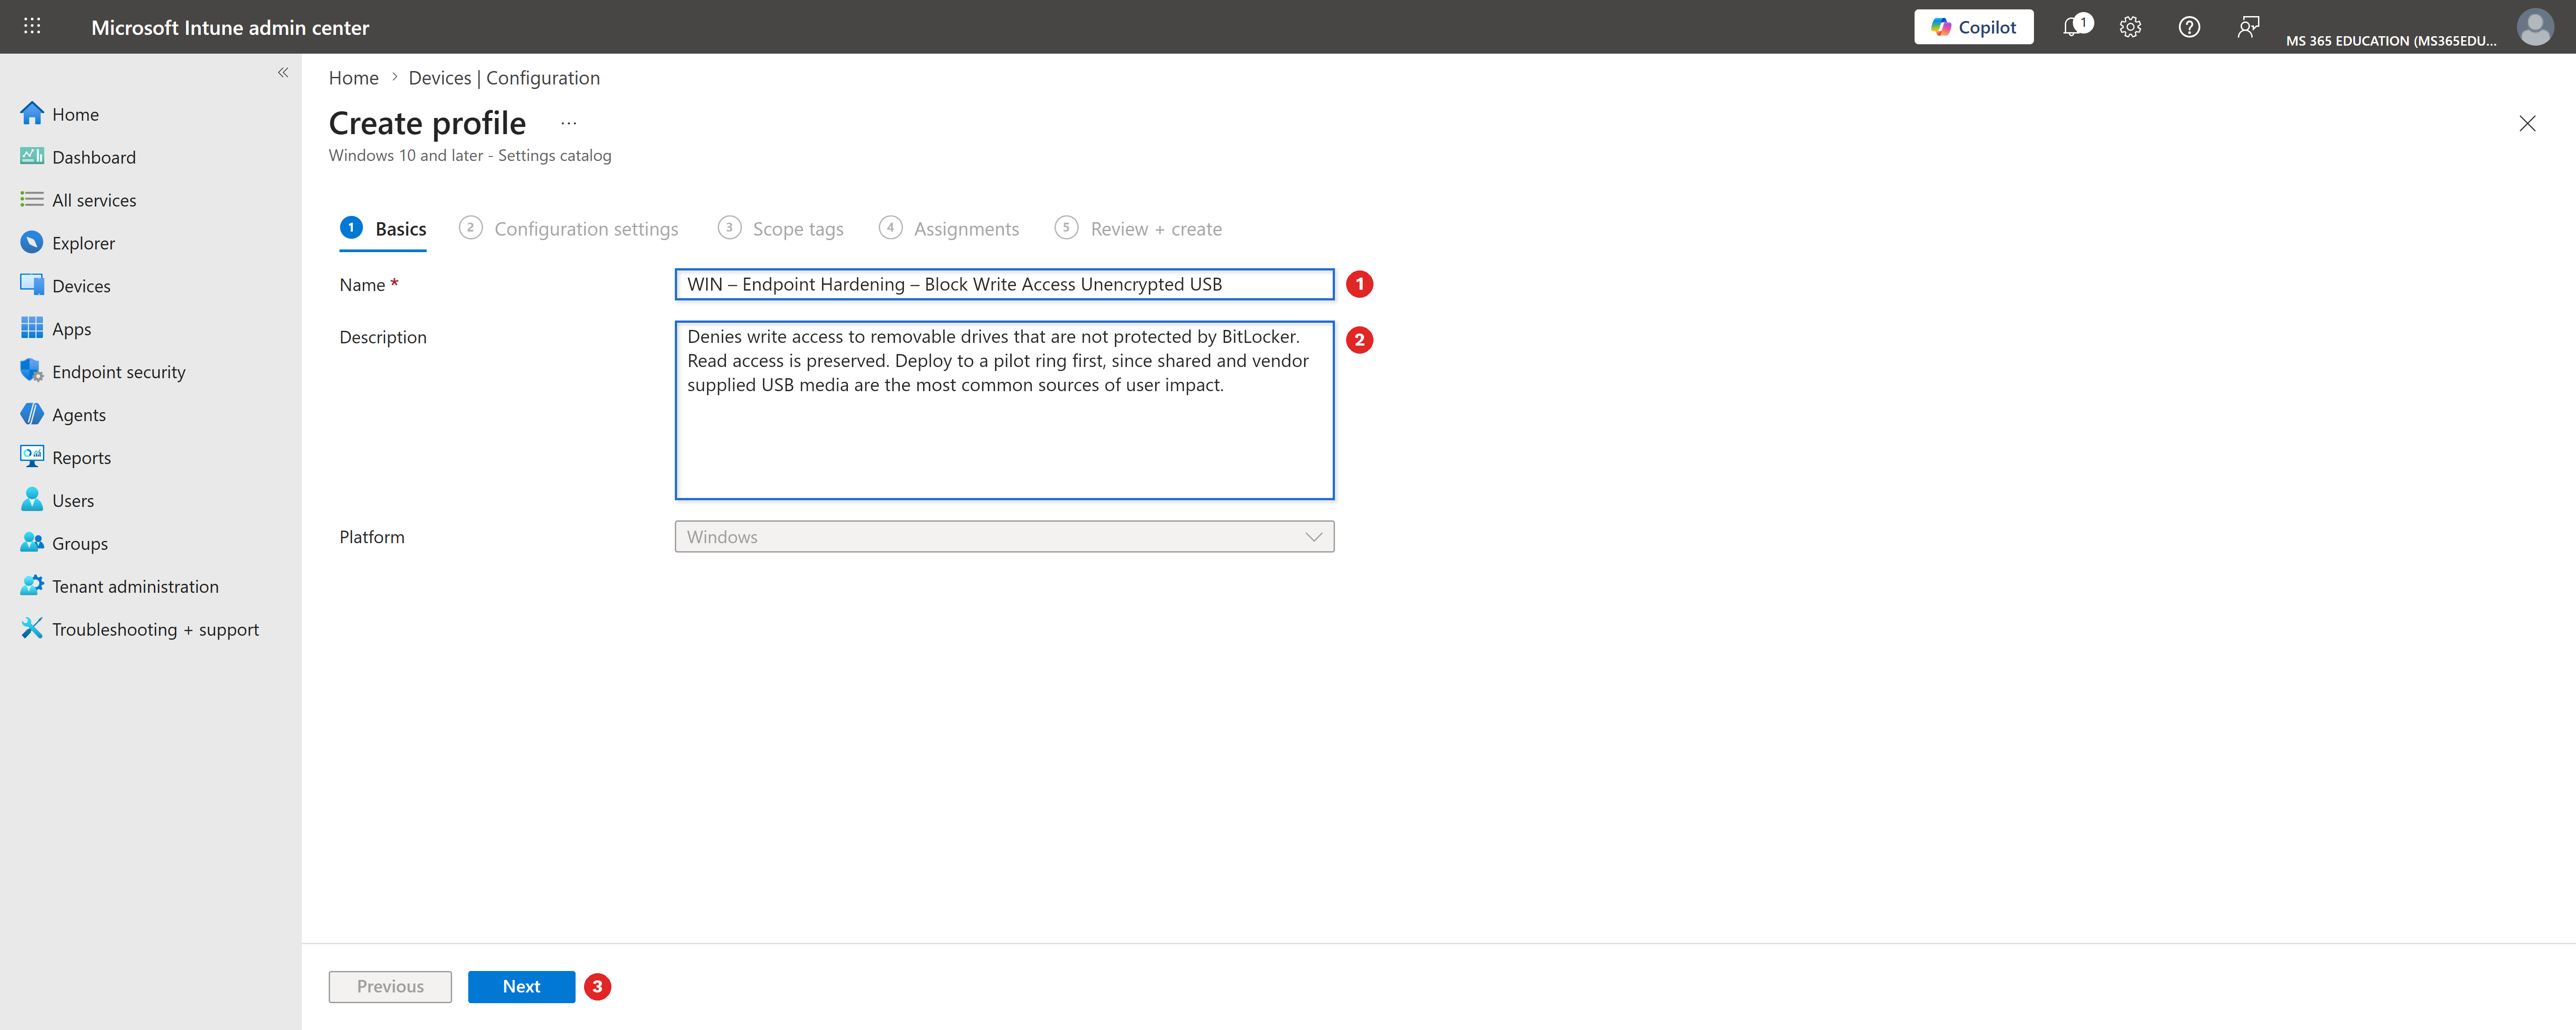Go to Devices | Configuration breadcrumb
The width and height of the screenshot is (2576, 1030).
pyautogui.click(x=504, y=78)
